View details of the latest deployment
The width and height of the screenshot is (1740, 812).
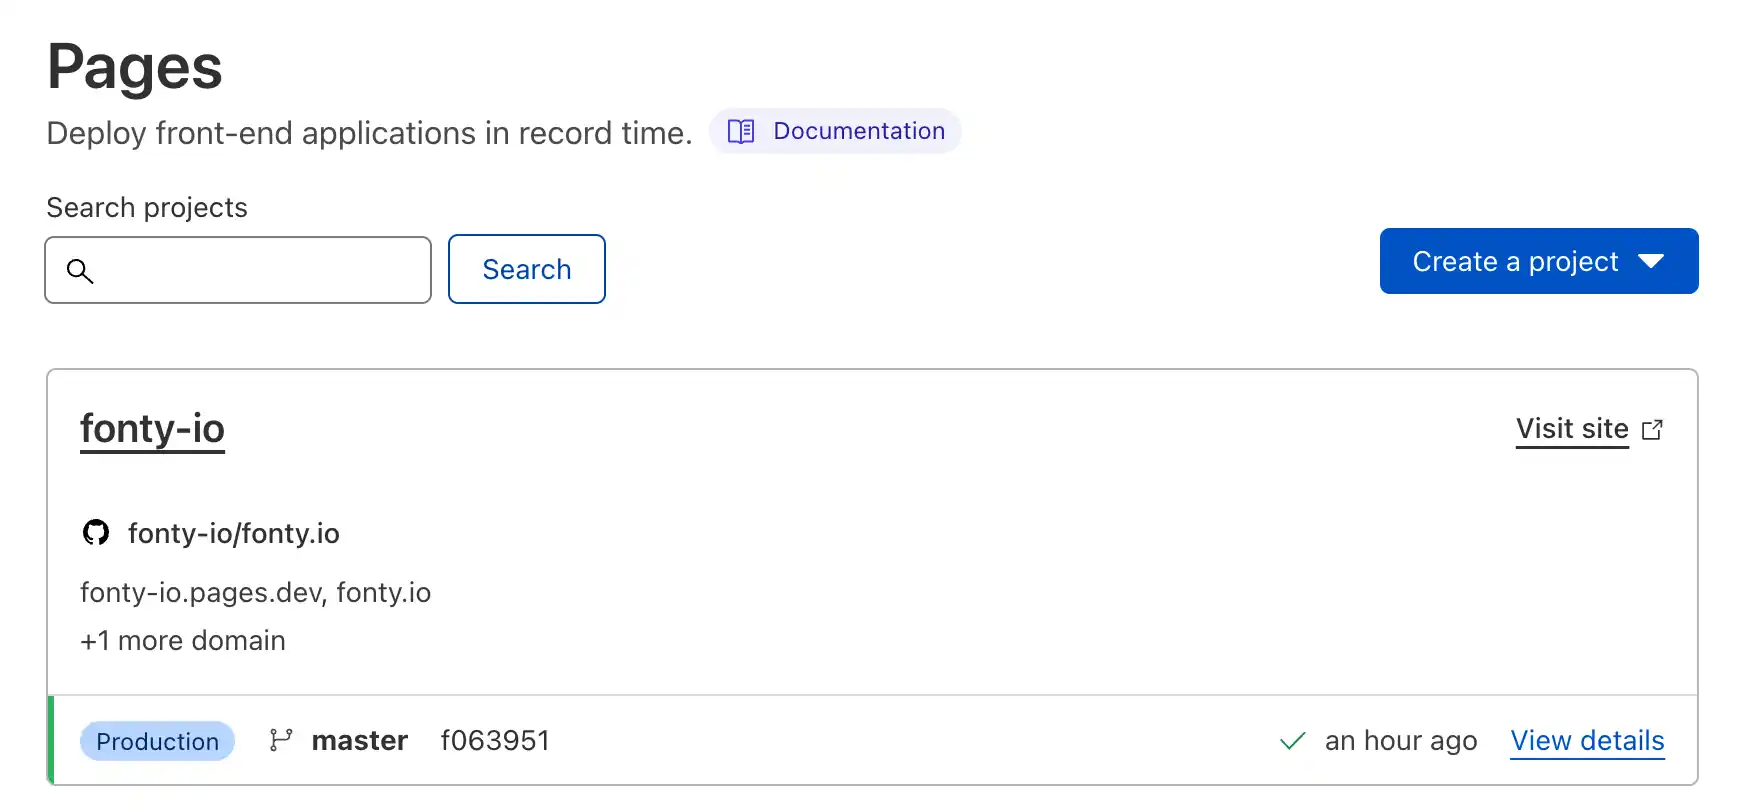[x=1587, y=740]
